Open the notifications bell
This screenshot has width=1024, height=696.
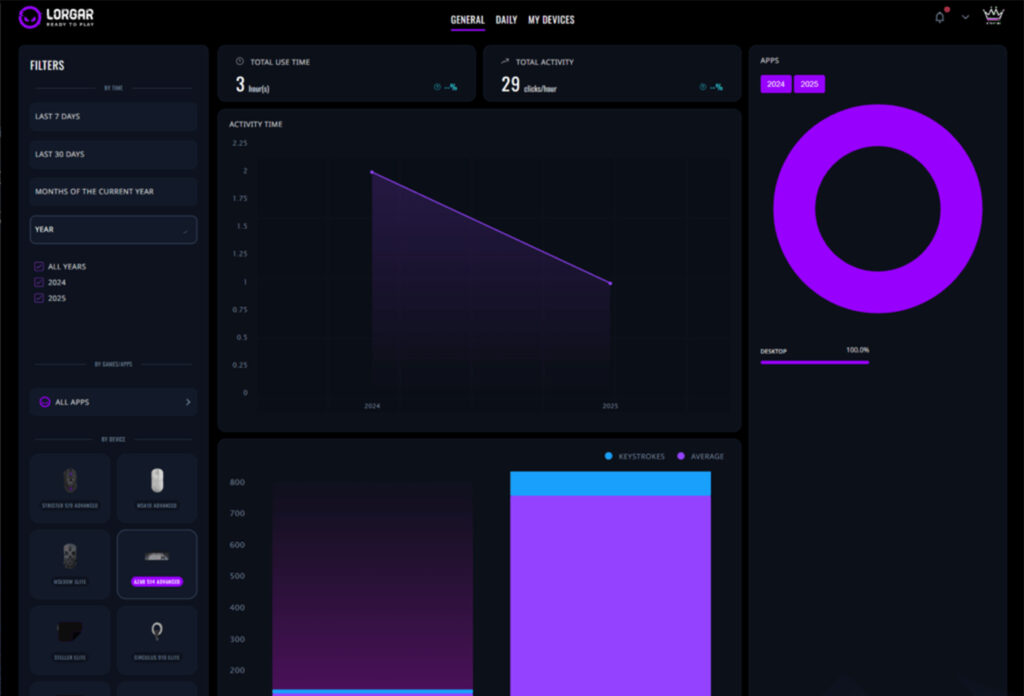click(939, 17)
